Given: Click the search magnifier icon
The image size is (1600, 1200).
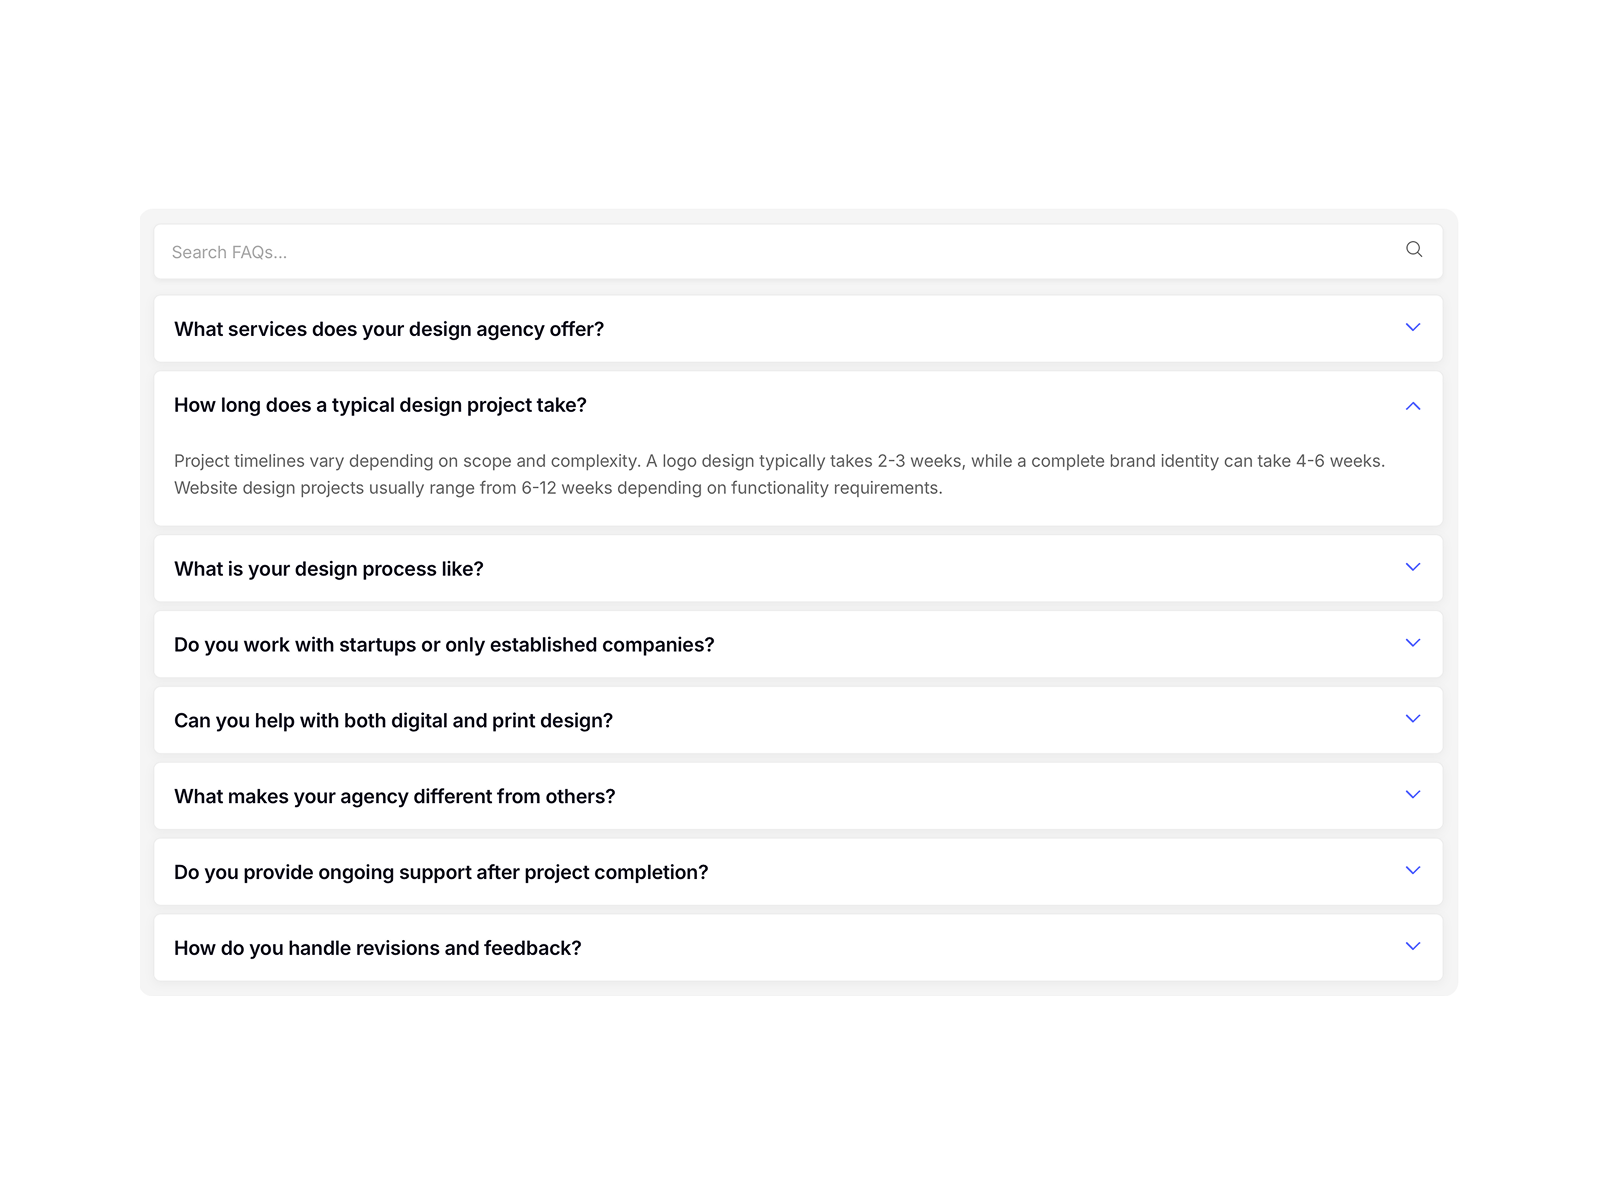Looking at the screenshot, I should pos(1414,249).
